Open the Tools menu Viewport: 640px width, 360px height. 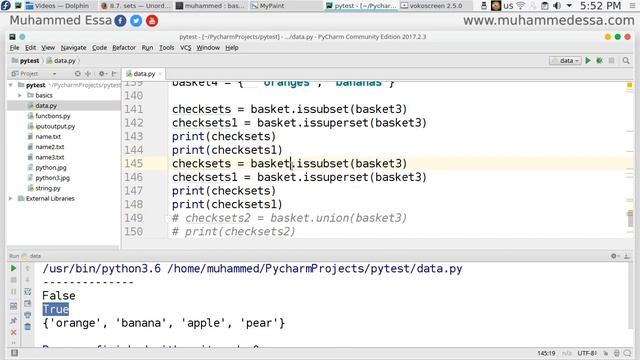point(167,48)
